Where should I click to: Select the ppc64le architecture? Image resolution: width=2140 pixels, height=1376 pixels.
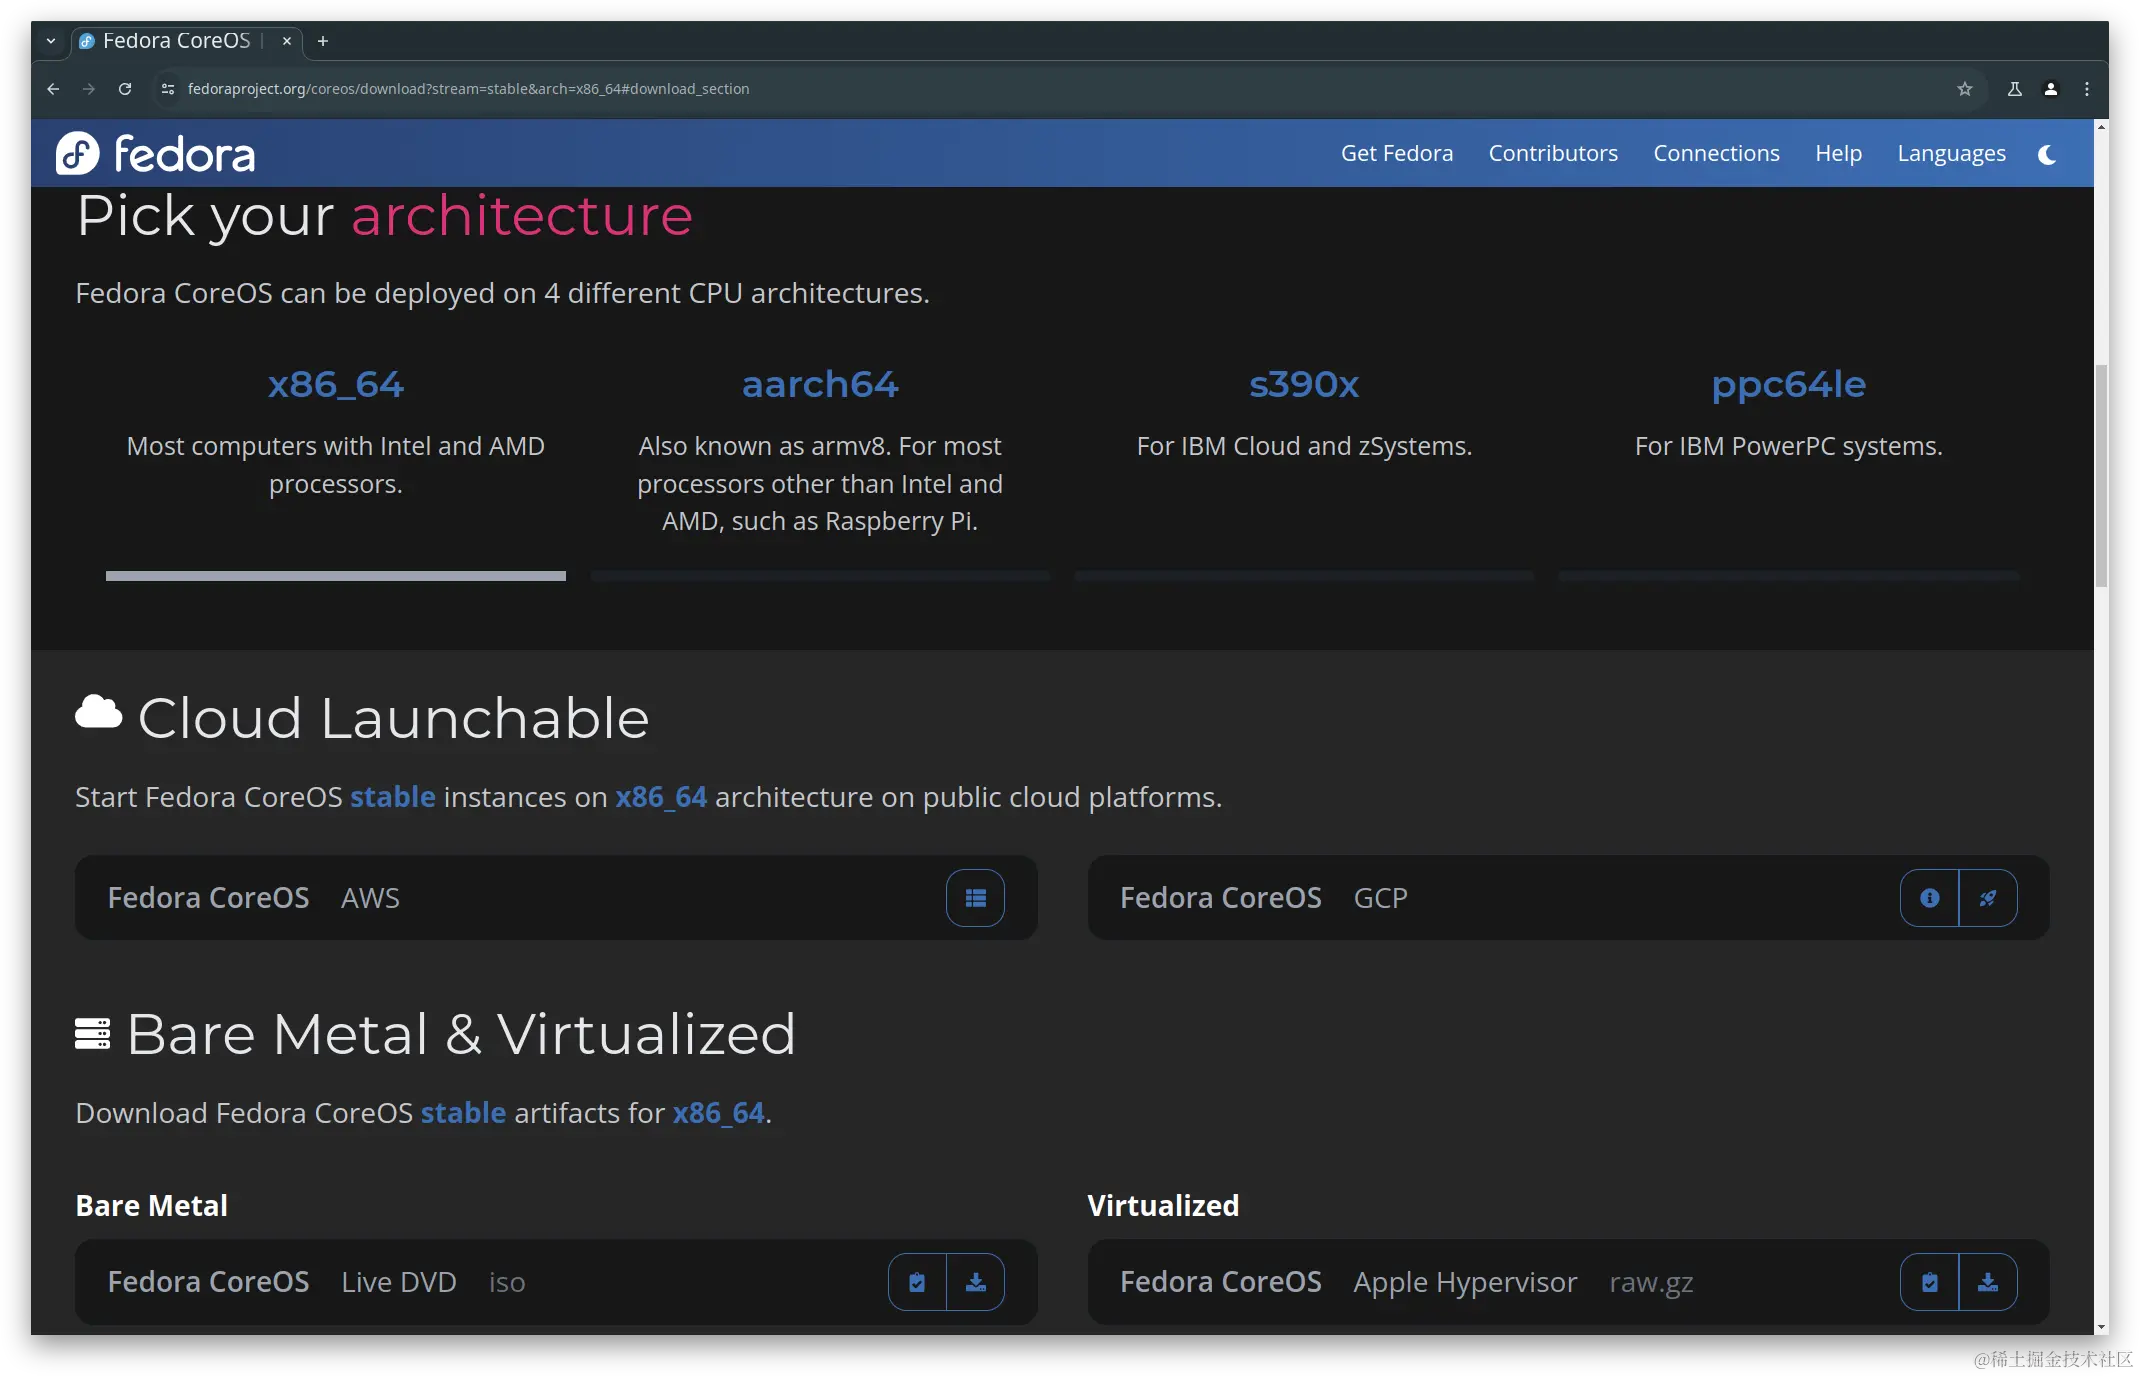1788,384
